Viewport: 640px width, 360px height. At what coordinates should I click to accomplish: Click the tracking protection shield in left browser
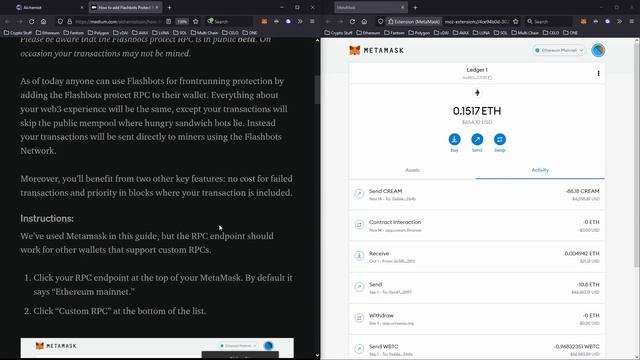(60, 21)
